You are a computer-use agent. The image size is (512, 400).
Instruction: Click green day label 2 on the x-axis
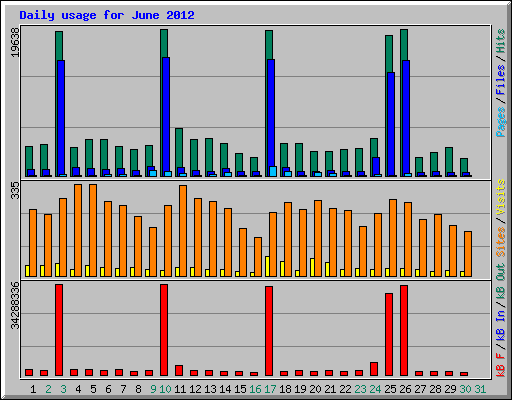pyautogui.click(x=48, y=389)
